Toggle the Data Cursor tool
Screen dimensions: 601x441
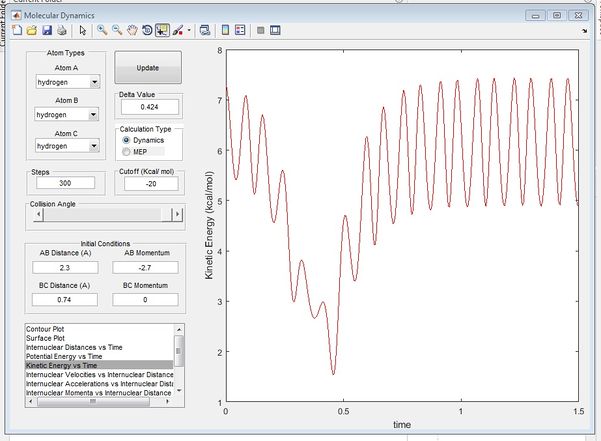point(163,30)
